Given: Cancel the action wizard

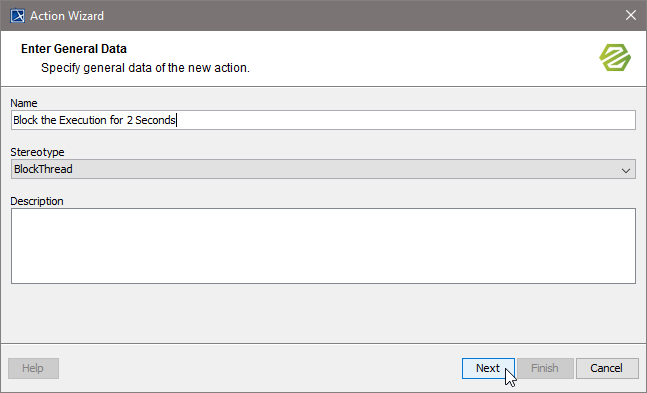Looking at the screenshot, I should coord(607,368).
